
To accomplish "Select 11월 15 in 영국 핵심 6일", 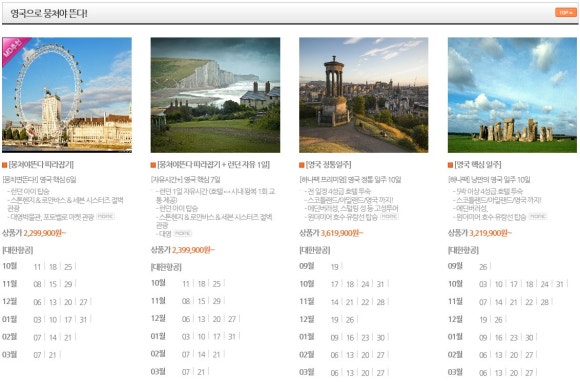I will pos(53,284).
